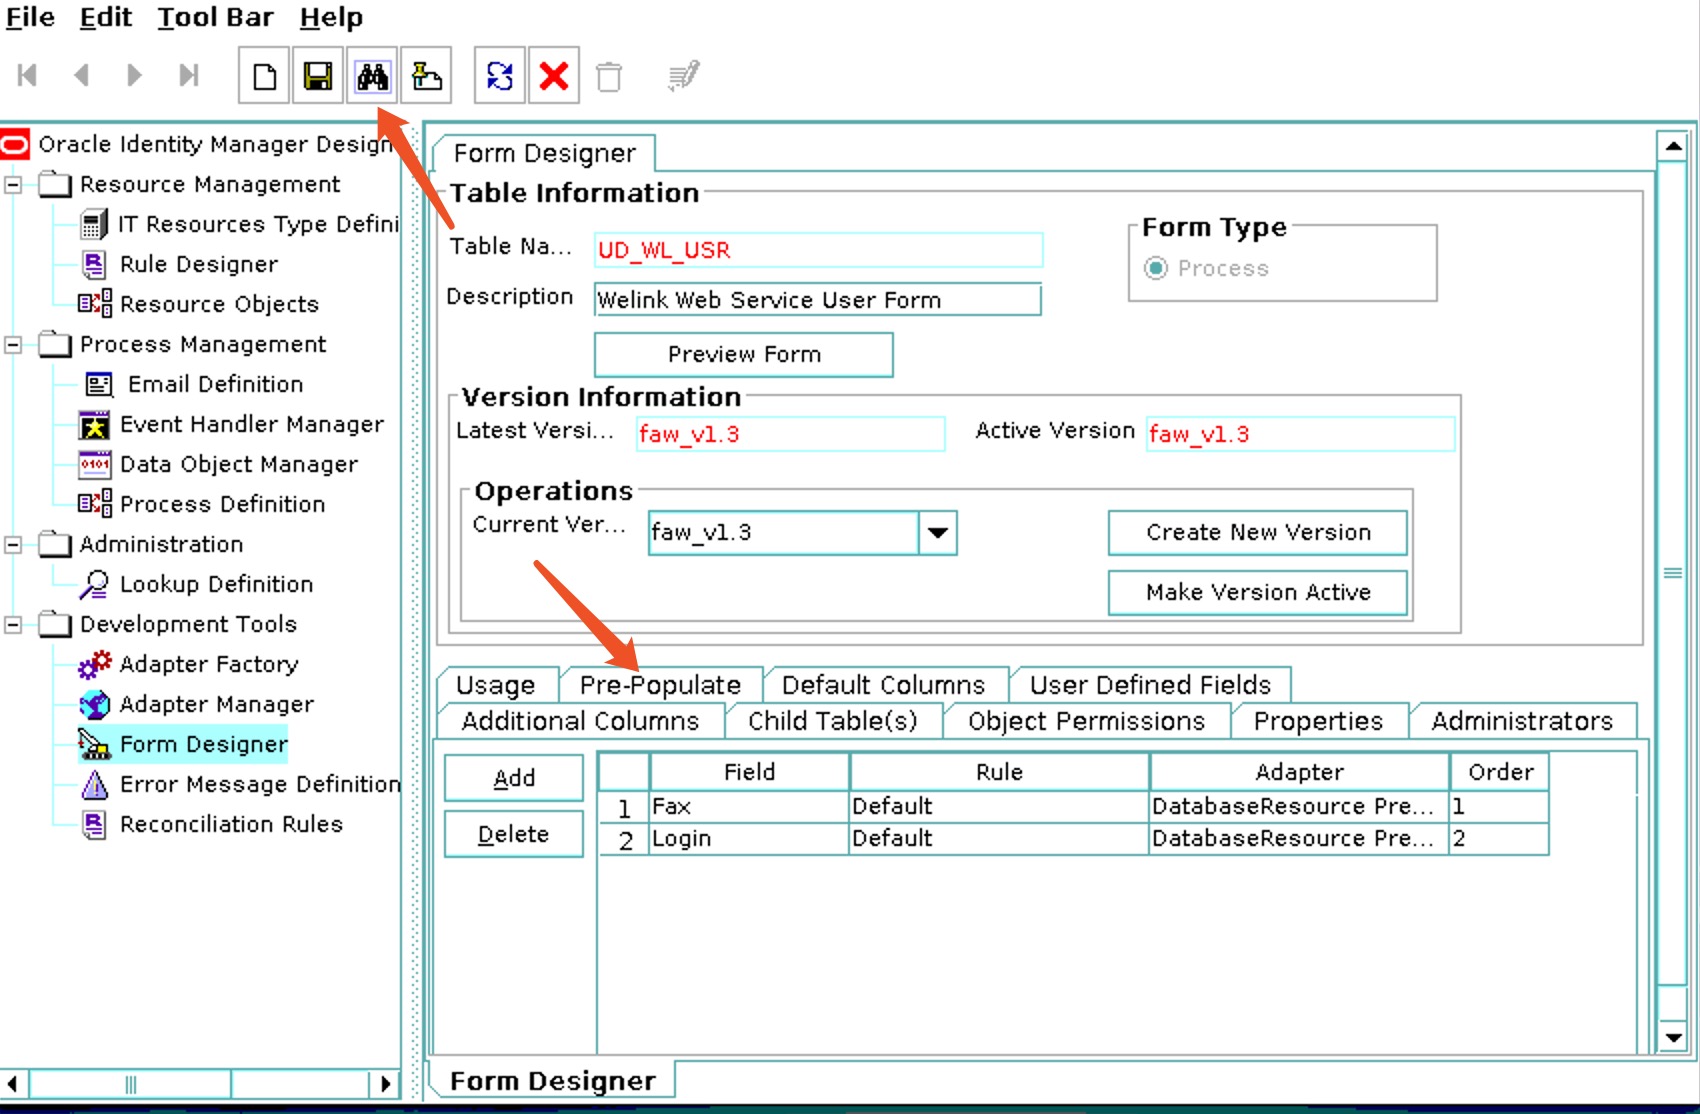Screen dimensions: 1700x1114
Task: Switch to the Additional Columns tab
Action: coord(580,721)
